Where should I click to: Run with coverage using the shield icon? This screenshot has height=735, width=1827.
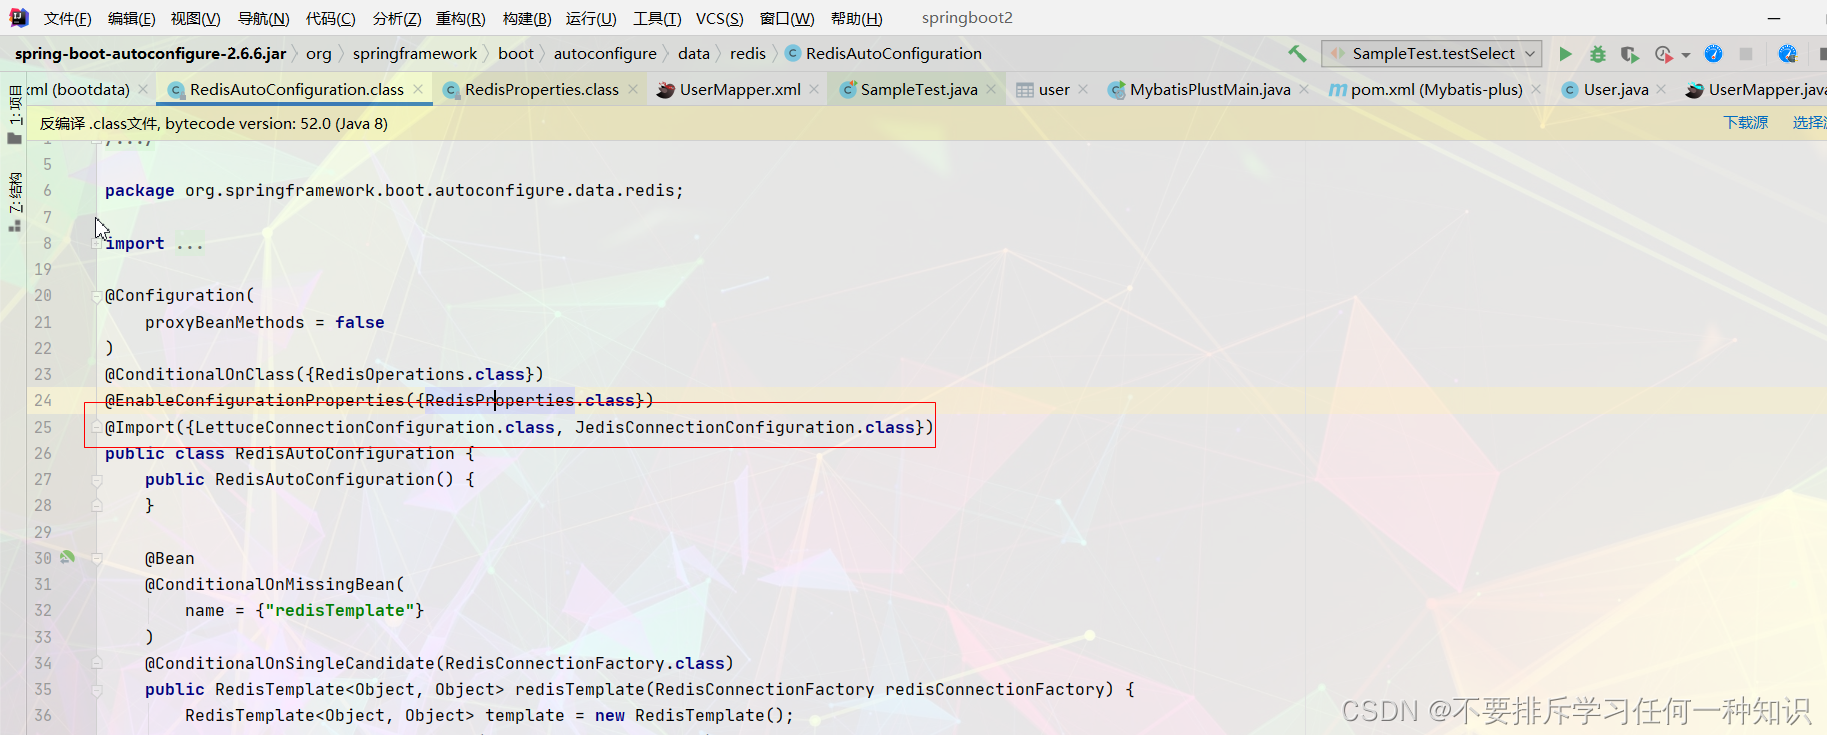coord(1630,54)
